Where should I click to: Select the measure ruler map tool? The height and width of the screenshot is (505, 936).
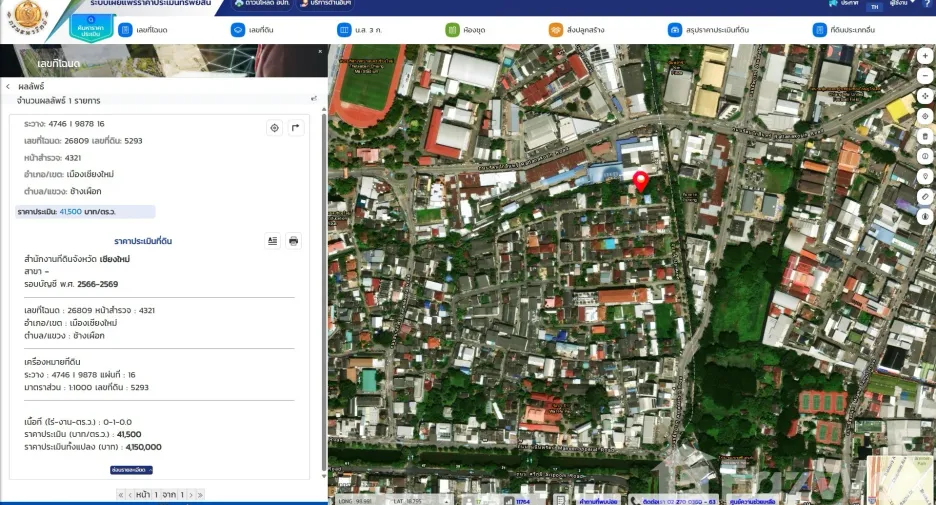925,196
